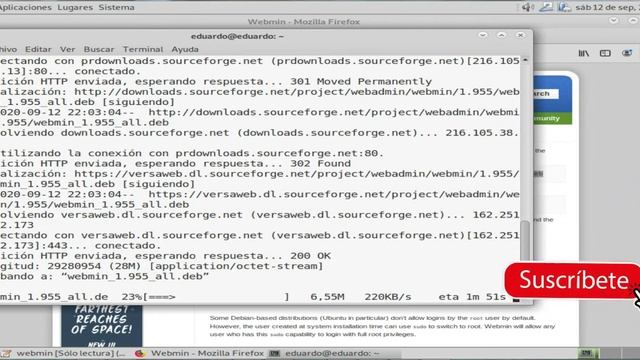Viewport: 640px width, 360px height.
Task: Click the '220KB/s' download speed
Action: 388,297
